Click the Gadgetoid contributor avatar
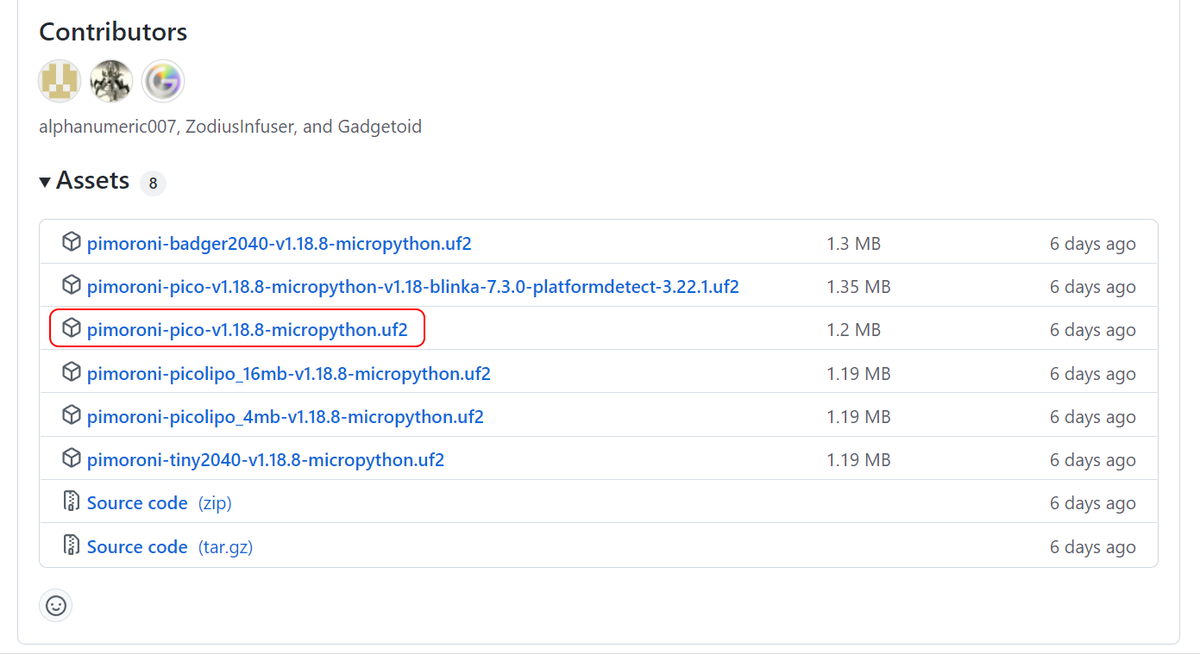 point(163,81)
